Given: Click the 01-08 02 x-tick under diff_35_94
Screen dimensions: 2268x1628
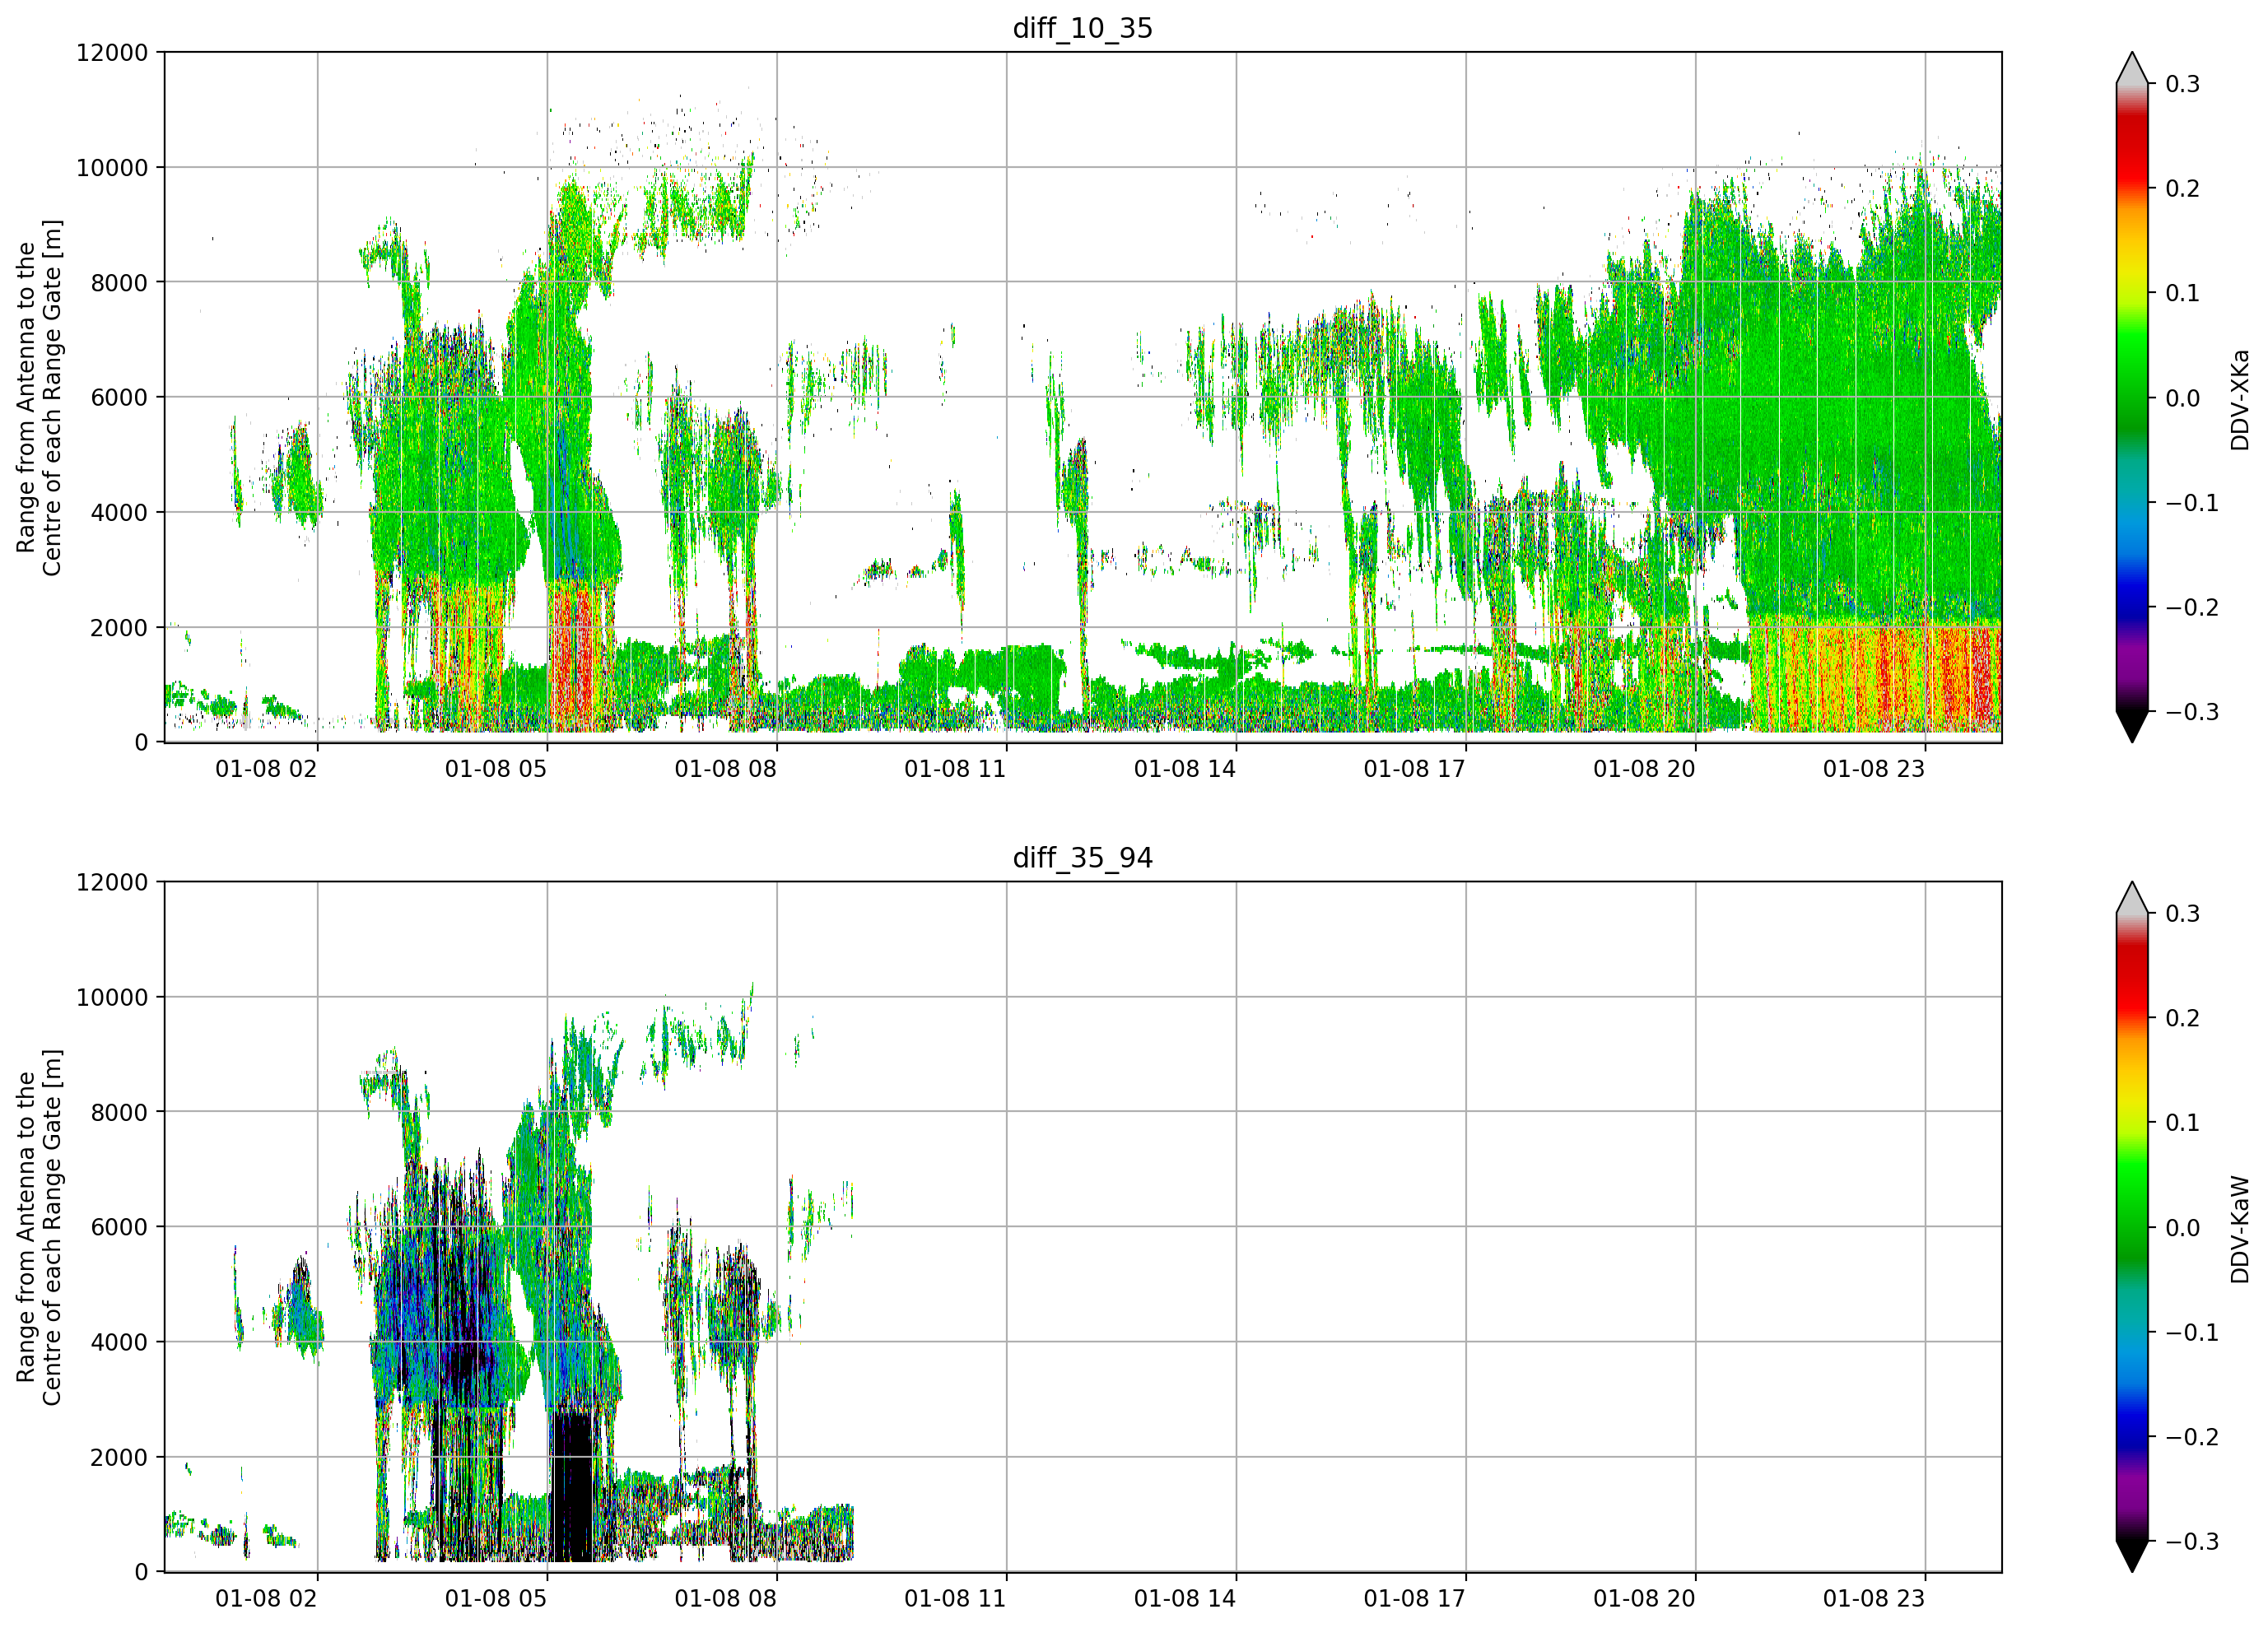Looking at the screenshot, I should click(x=266, y=1599).
